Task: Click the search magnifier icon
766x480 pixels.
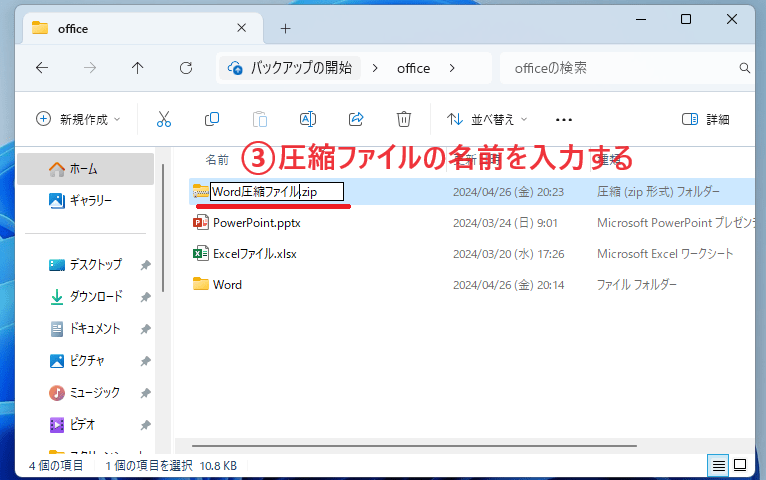Action: click(x=745, y=68)
